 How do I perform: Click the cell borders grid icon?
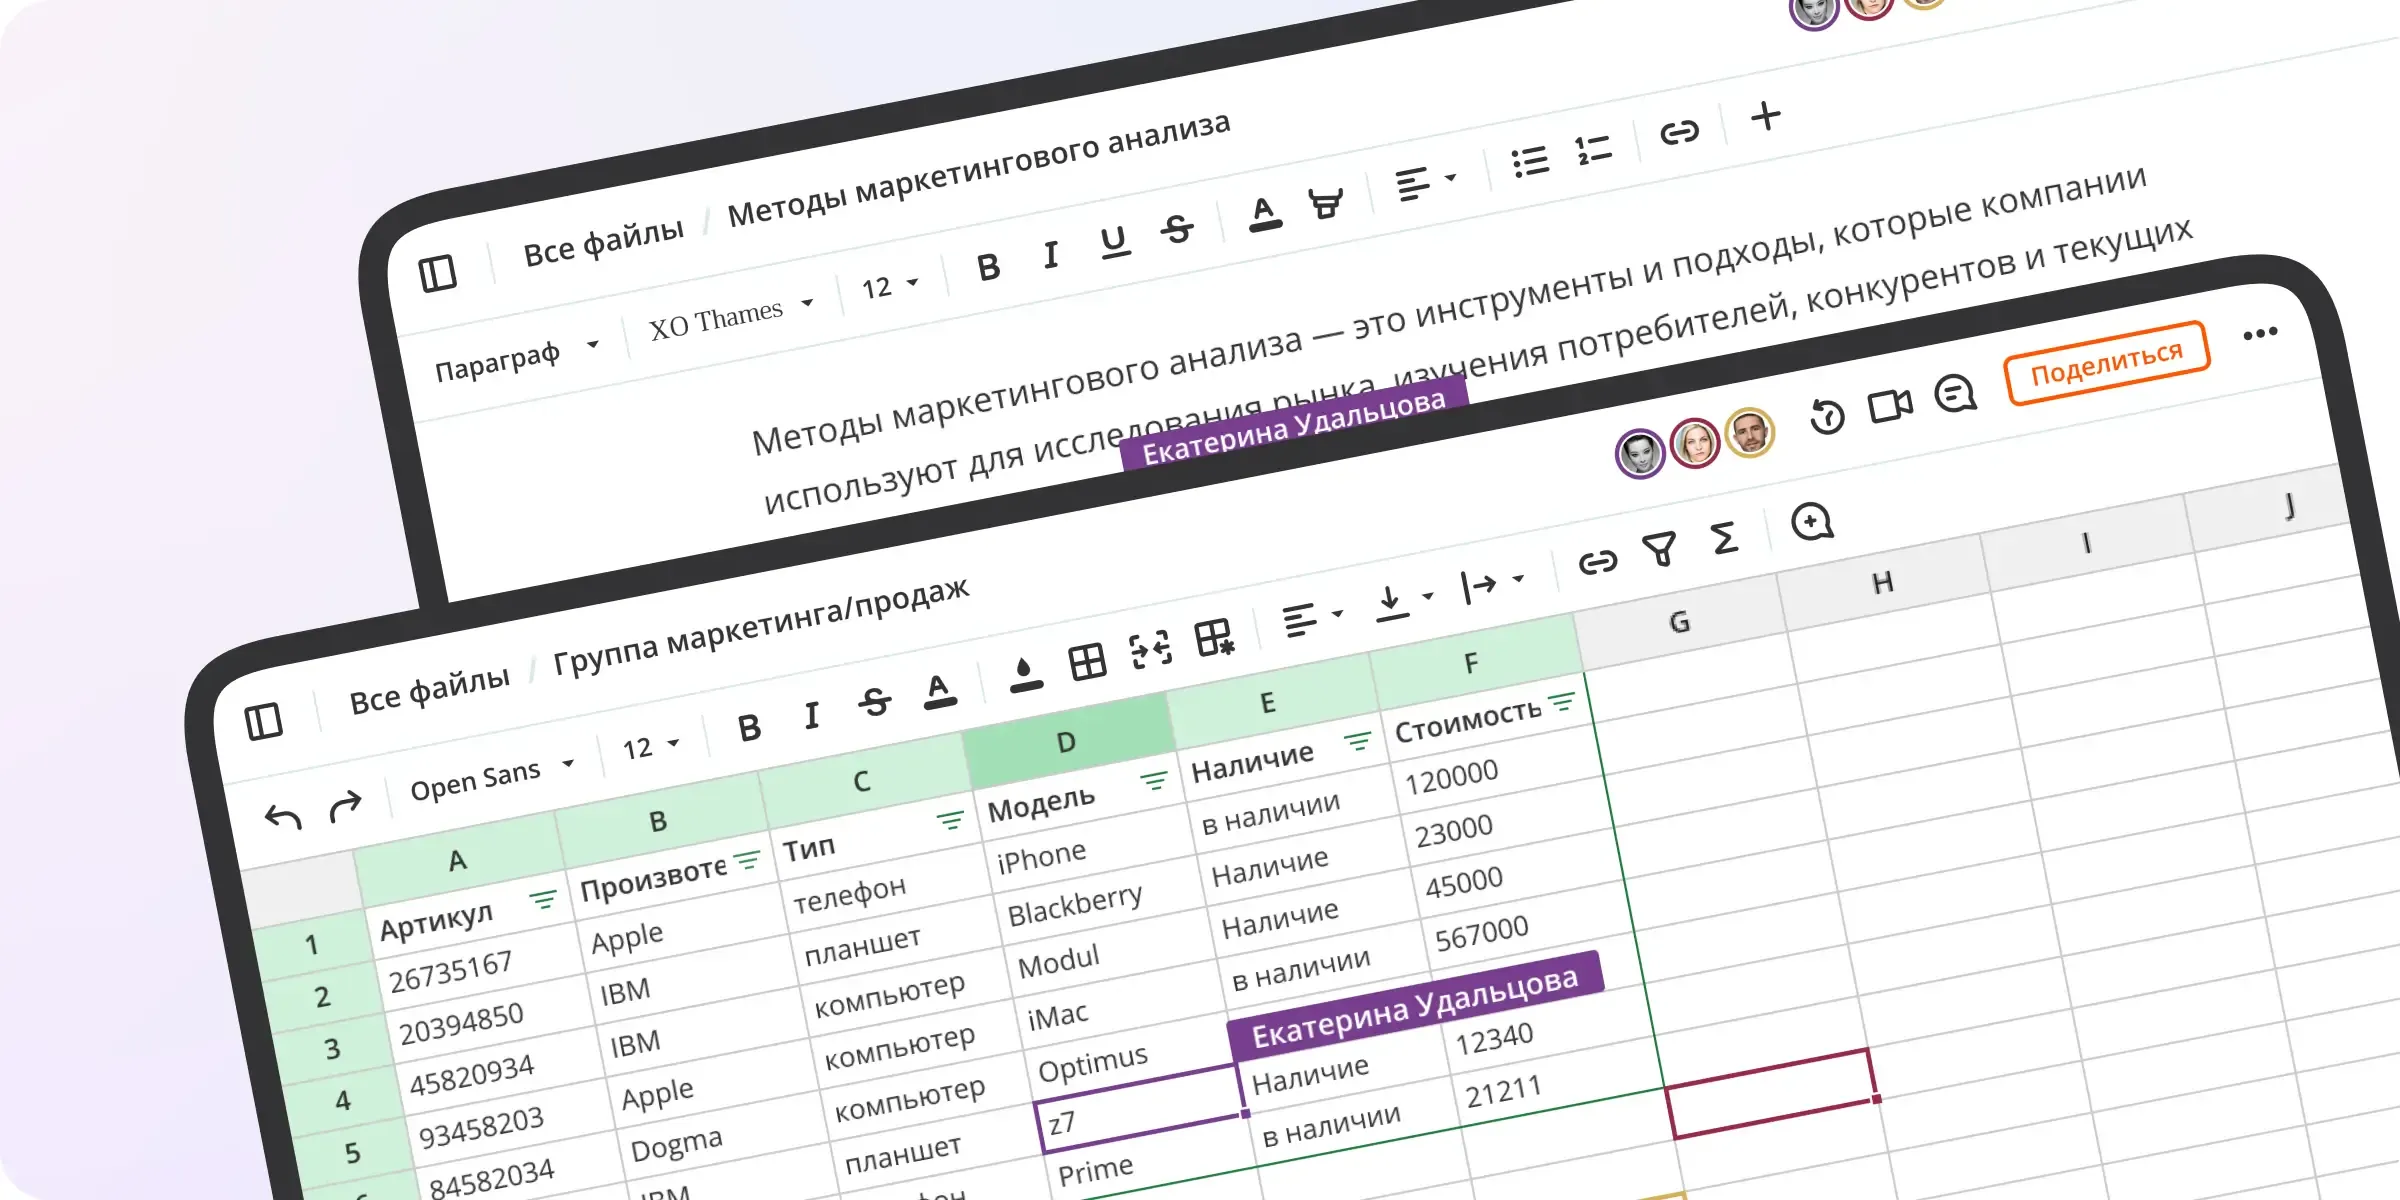point(1087,661)
